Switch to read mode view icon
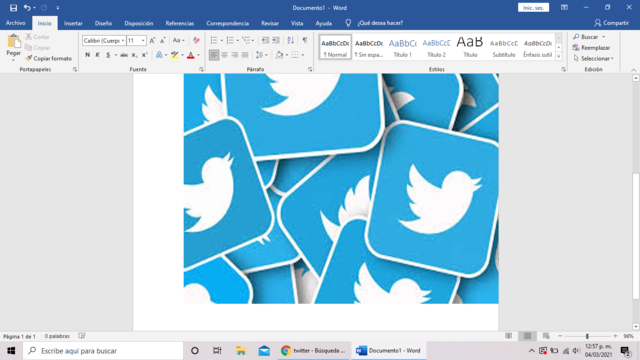The image size is (640, 360). [x=509, y=336]
